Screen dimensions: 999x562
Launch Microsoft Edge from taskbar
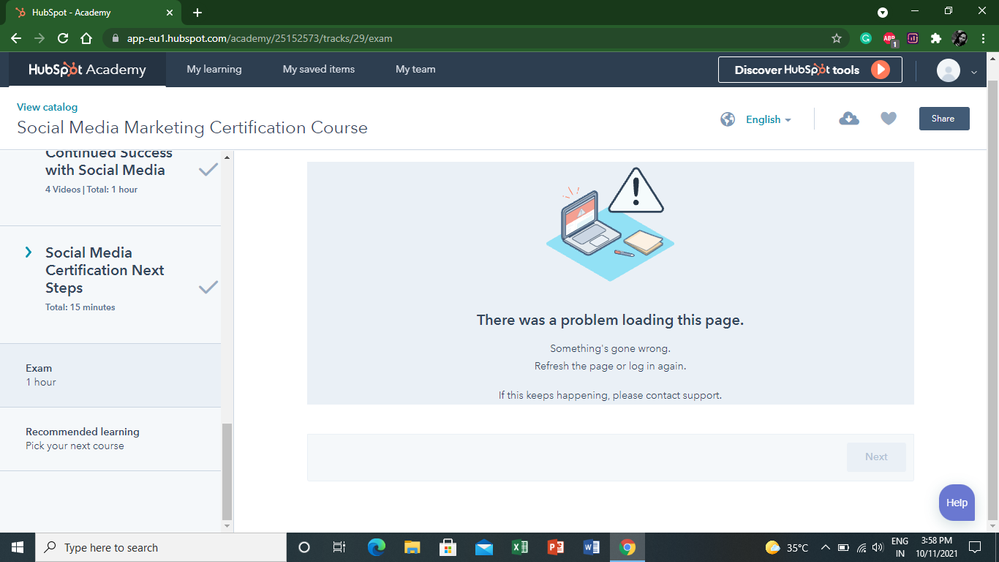click(x=376, y=547)
